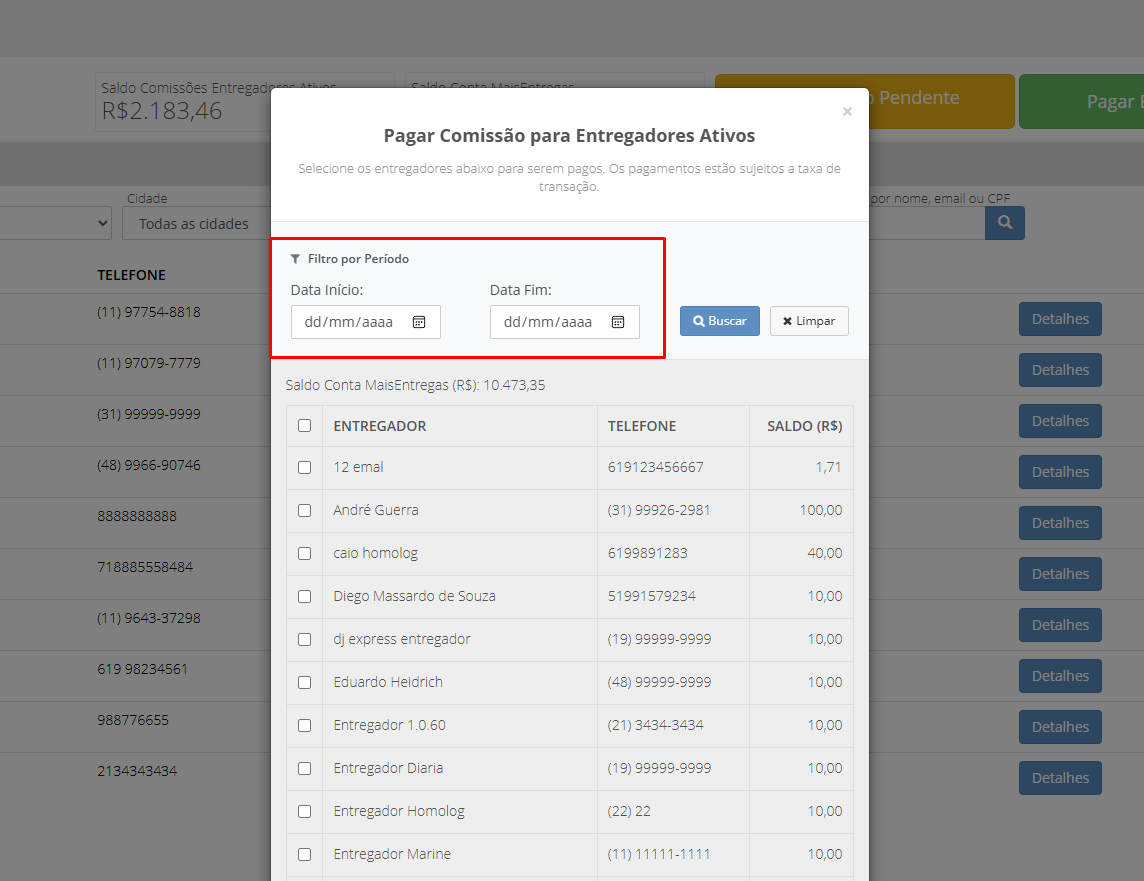Screen dimensions: 1144x881
Task: Select checkbox for André Guerra
Action: [x=305, y=511]
